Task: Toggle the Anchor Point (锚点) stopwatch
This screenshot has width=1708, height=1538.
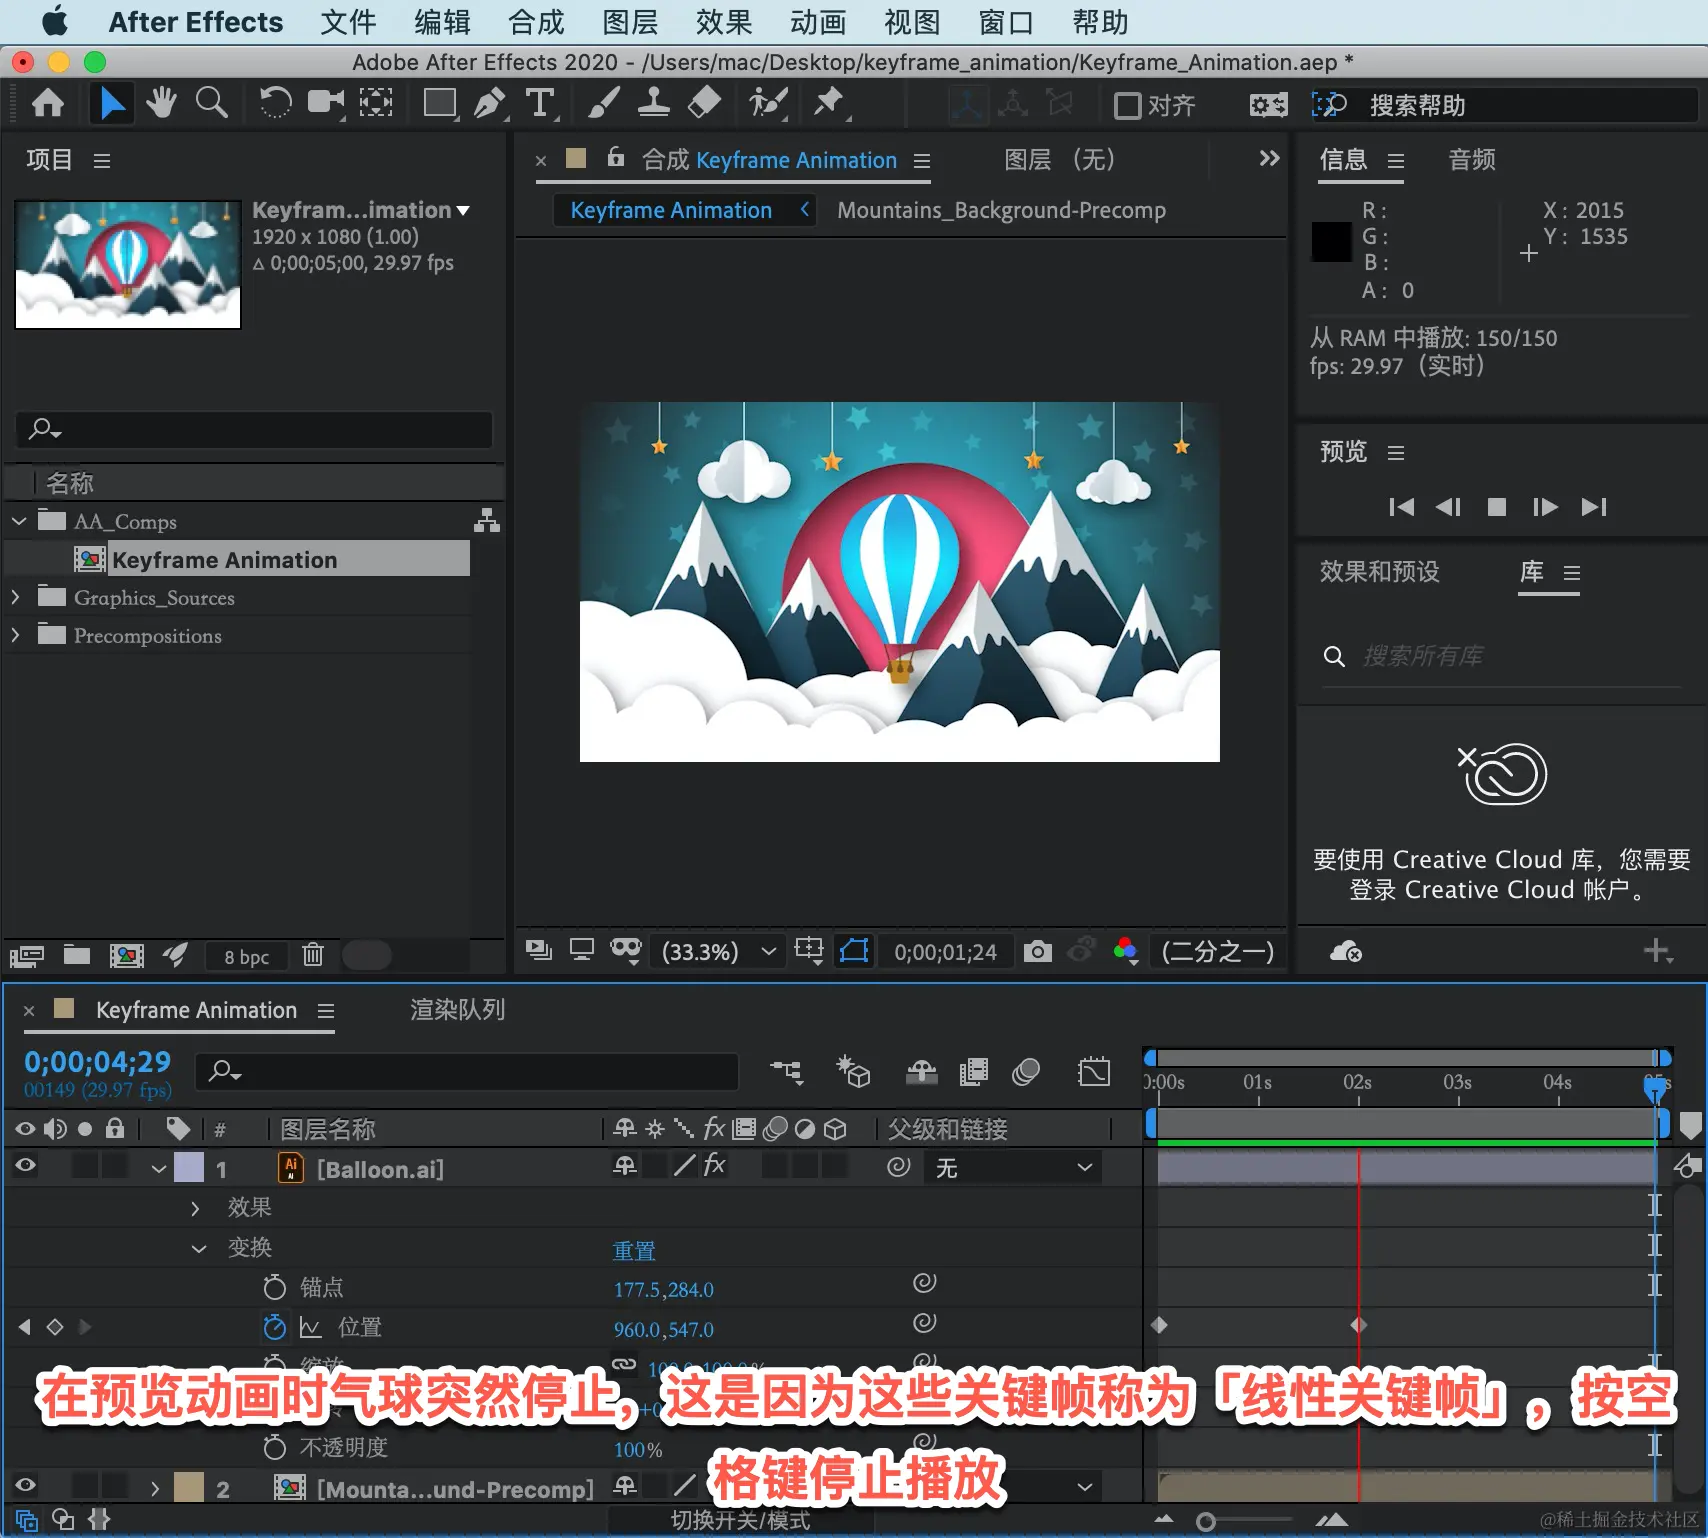Action: click(274, 1287)
